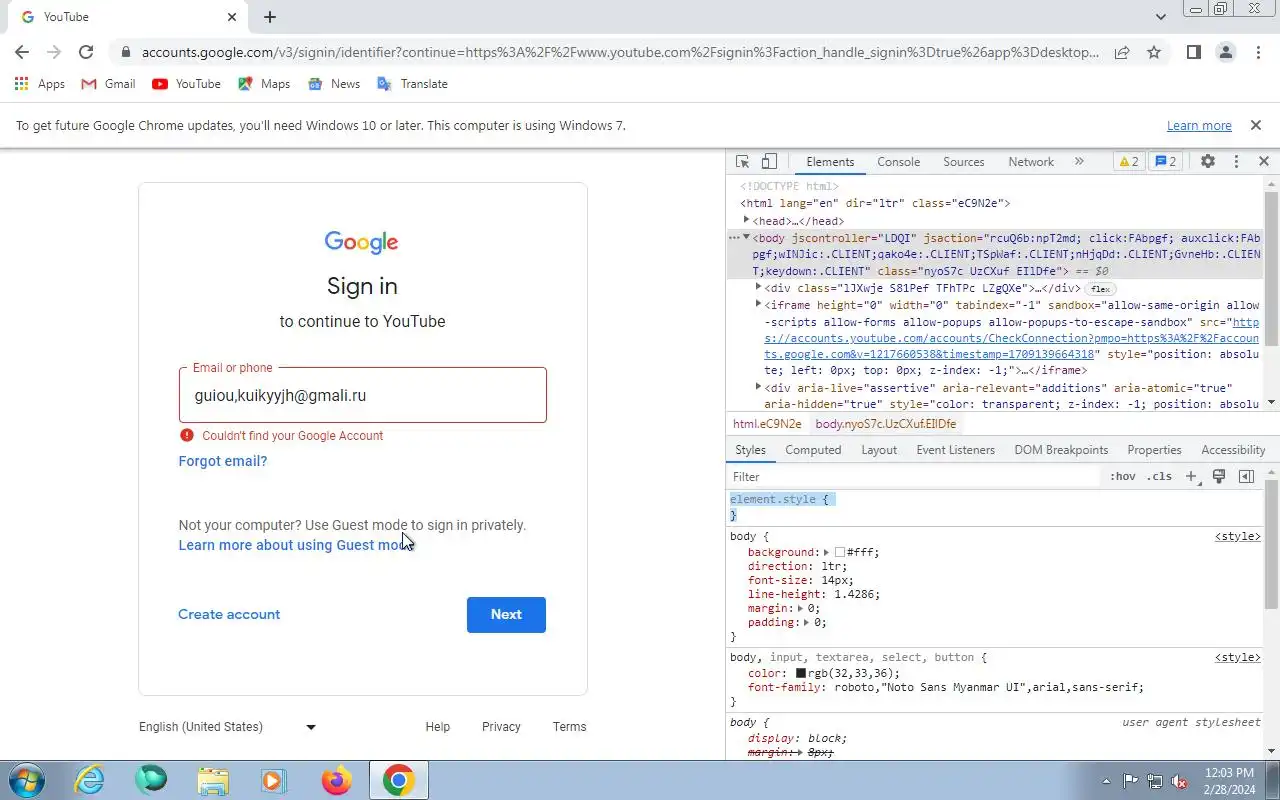This screenshot has width=1280, height=800.
Task: Toggle the .cls element classes panel
Action: coord(1159,477)
